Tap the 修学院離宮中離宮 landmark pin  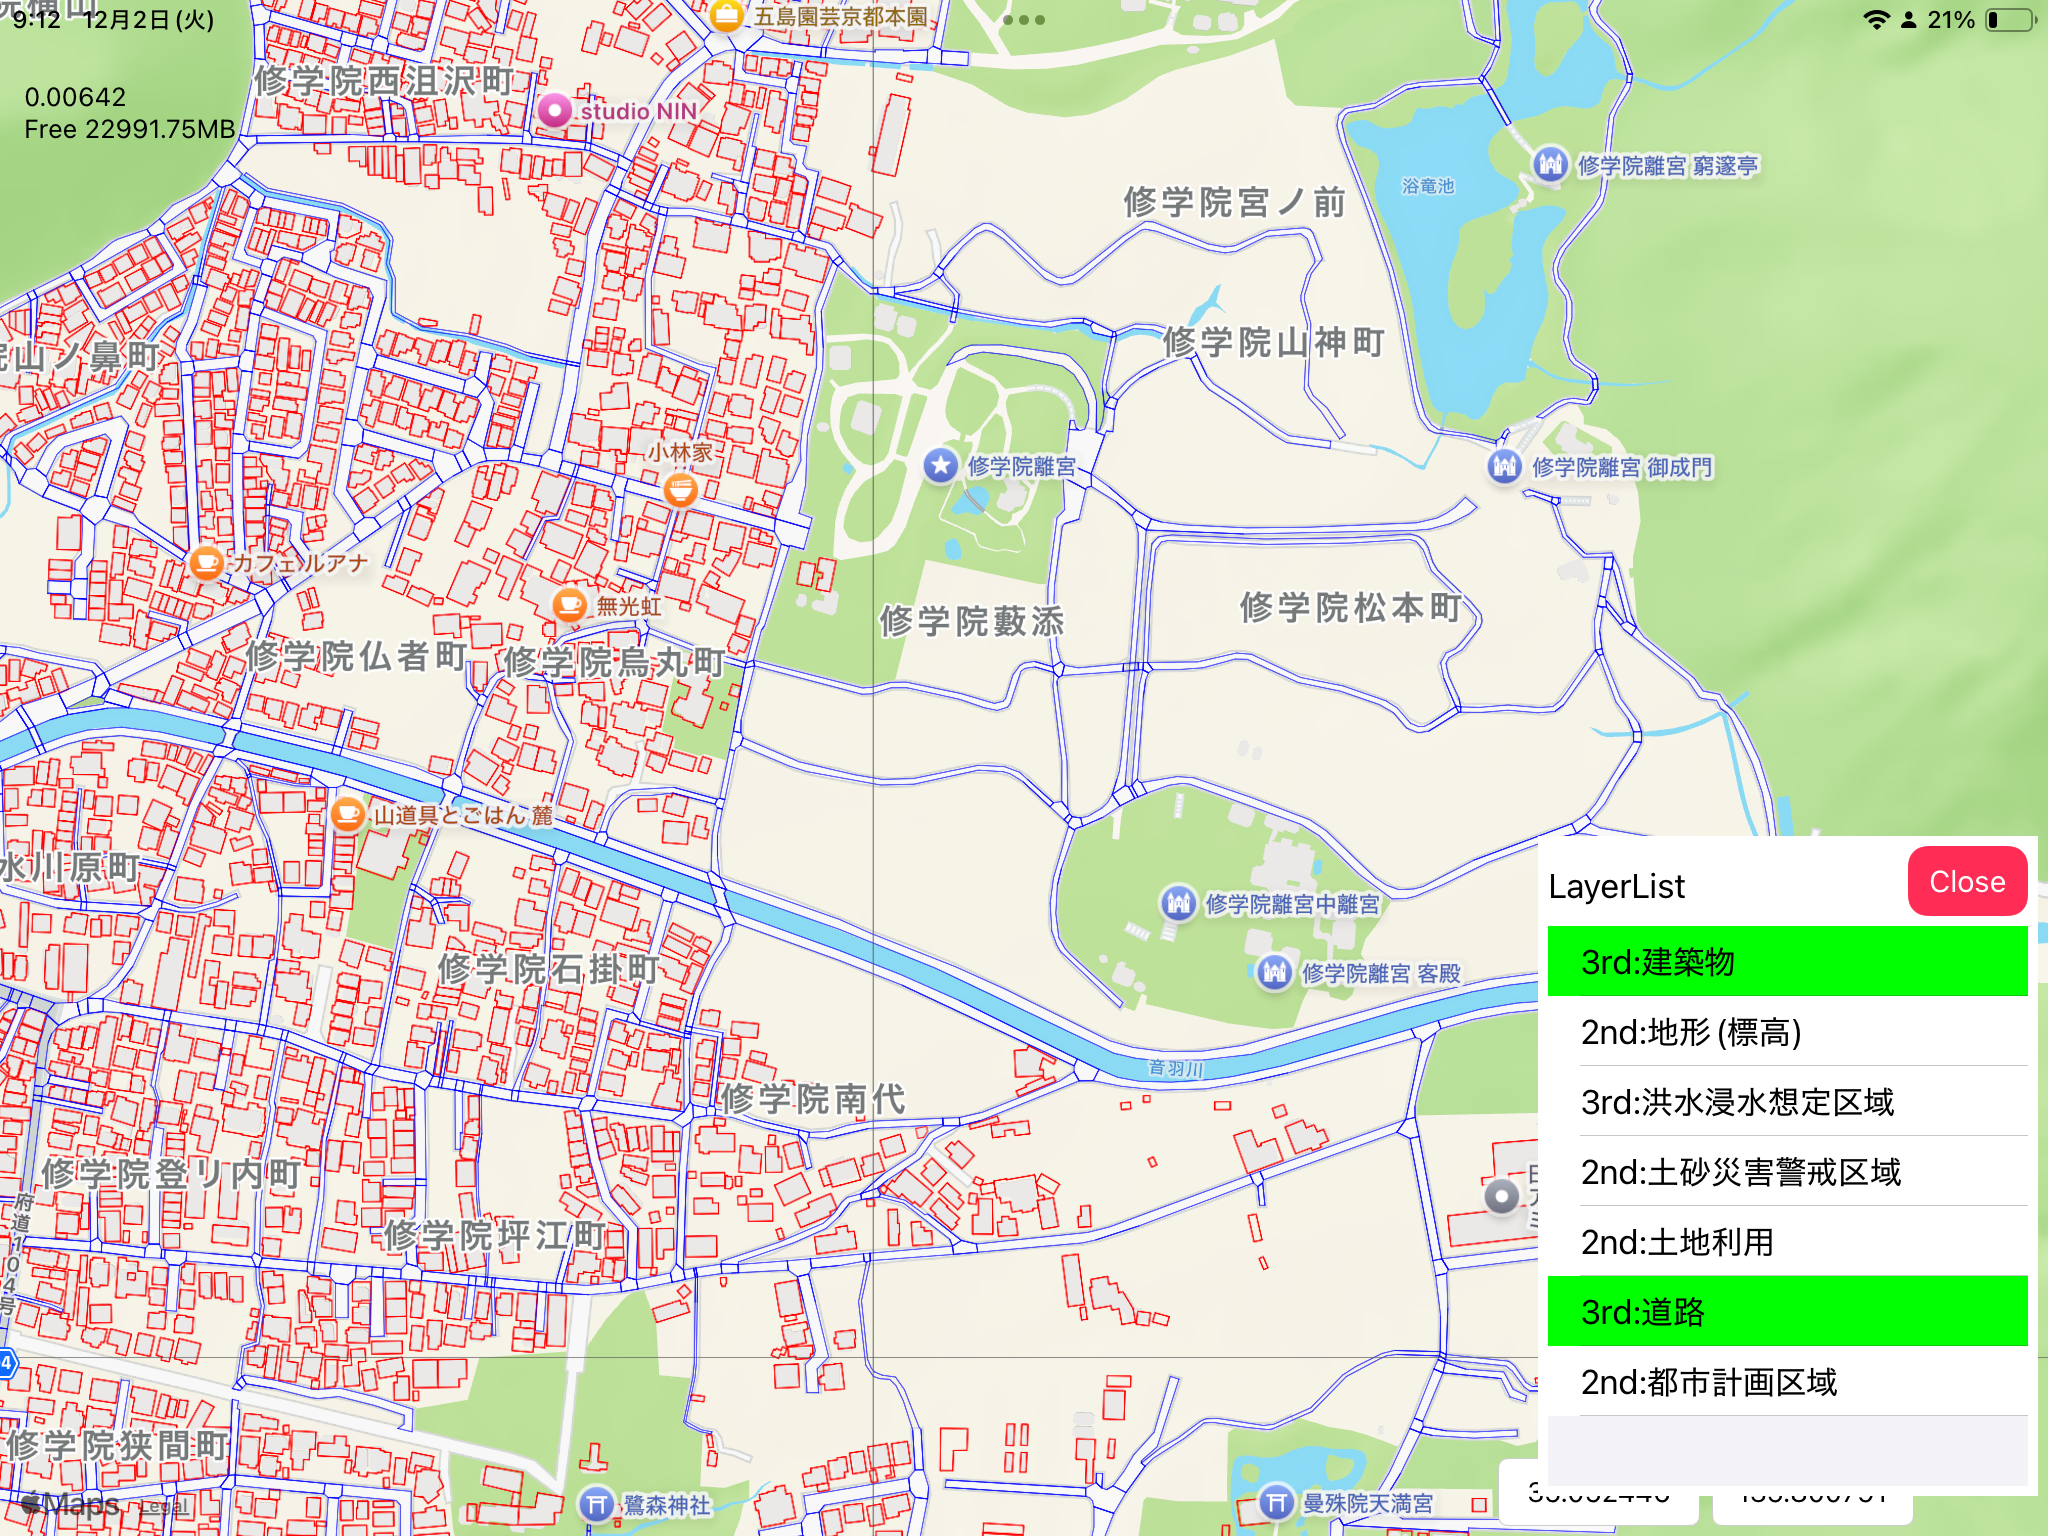tap(1178, 904)
